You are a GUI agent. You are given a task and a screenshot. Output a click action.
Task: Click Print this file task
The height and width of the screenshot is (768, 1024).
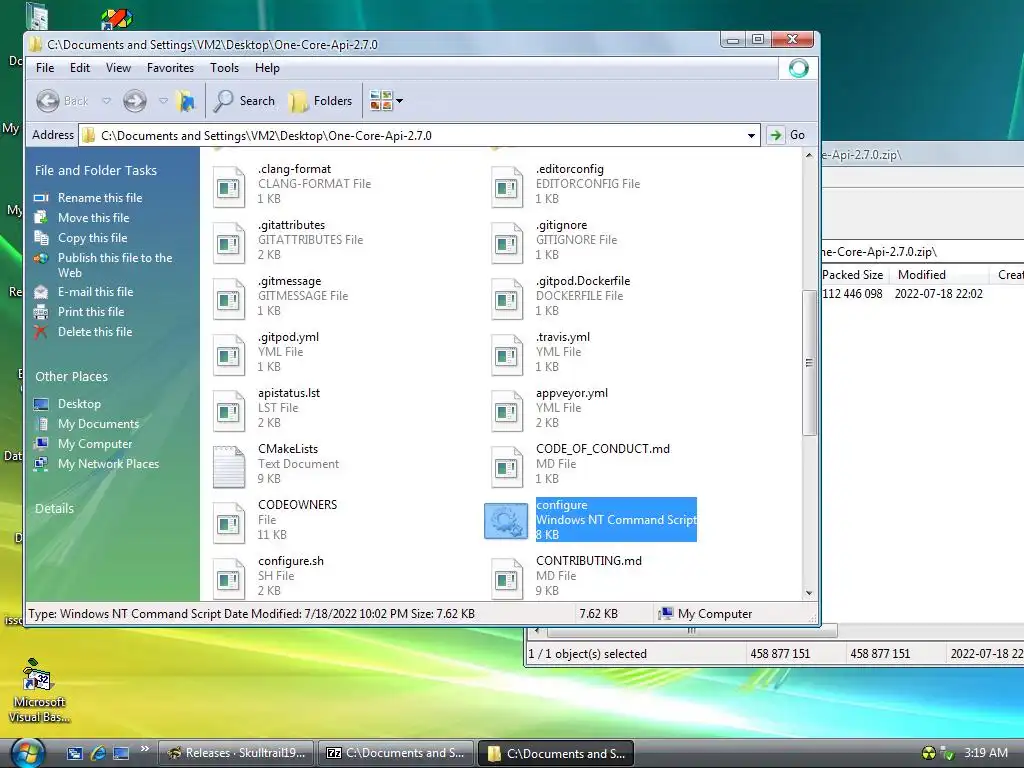point(91,312)
